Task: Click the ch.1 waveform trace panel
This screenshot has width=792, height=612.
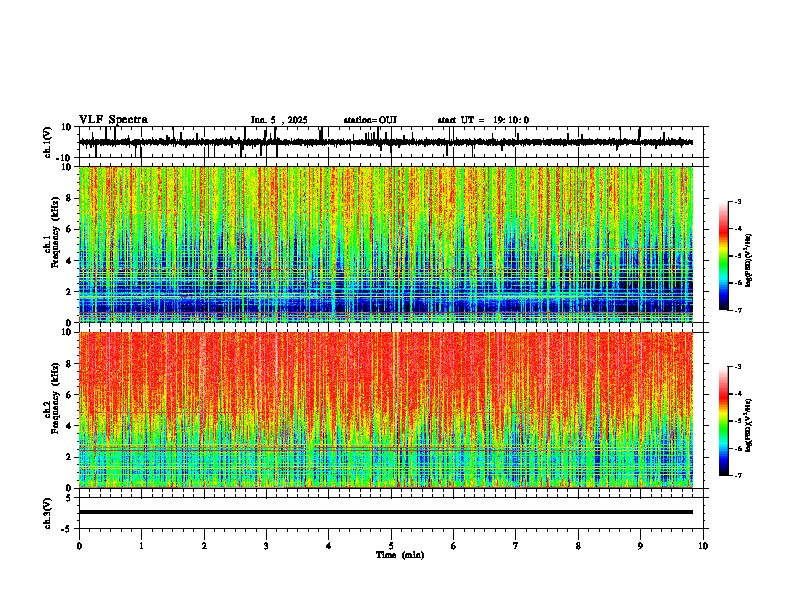Action: [x=393, y=142]
